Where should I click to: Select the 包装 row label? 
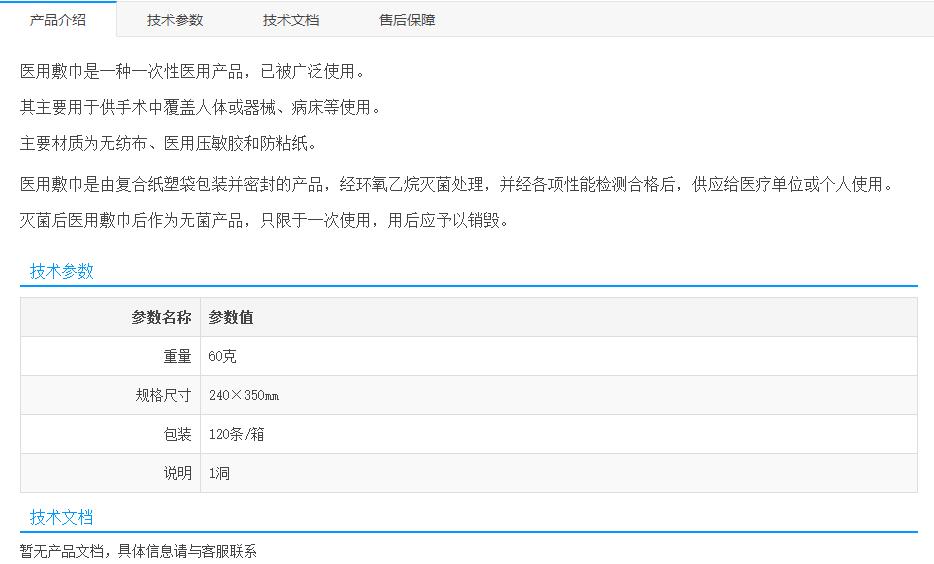click(177, 434)
